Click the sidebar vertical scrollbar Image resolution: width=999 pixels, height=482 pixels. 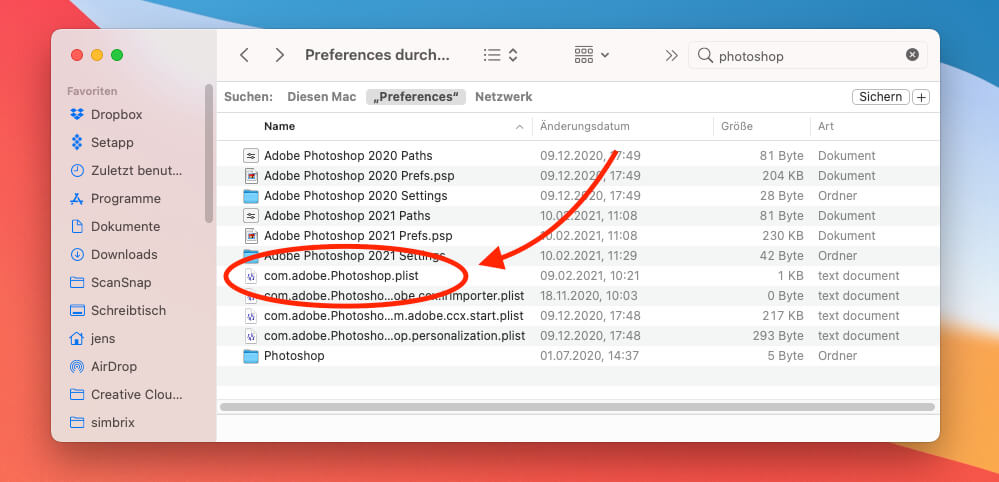click(209, 153)
